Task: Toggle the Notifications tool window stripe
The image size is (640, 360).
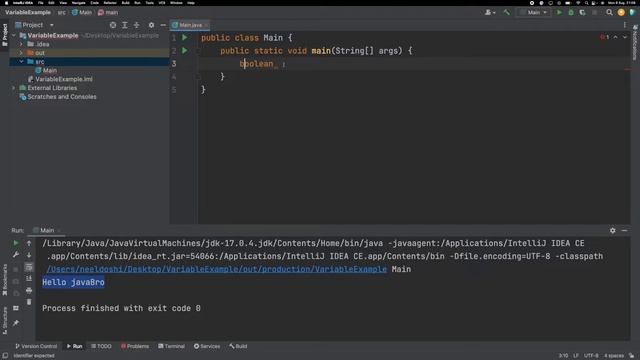Action: (x=635, y=42)
